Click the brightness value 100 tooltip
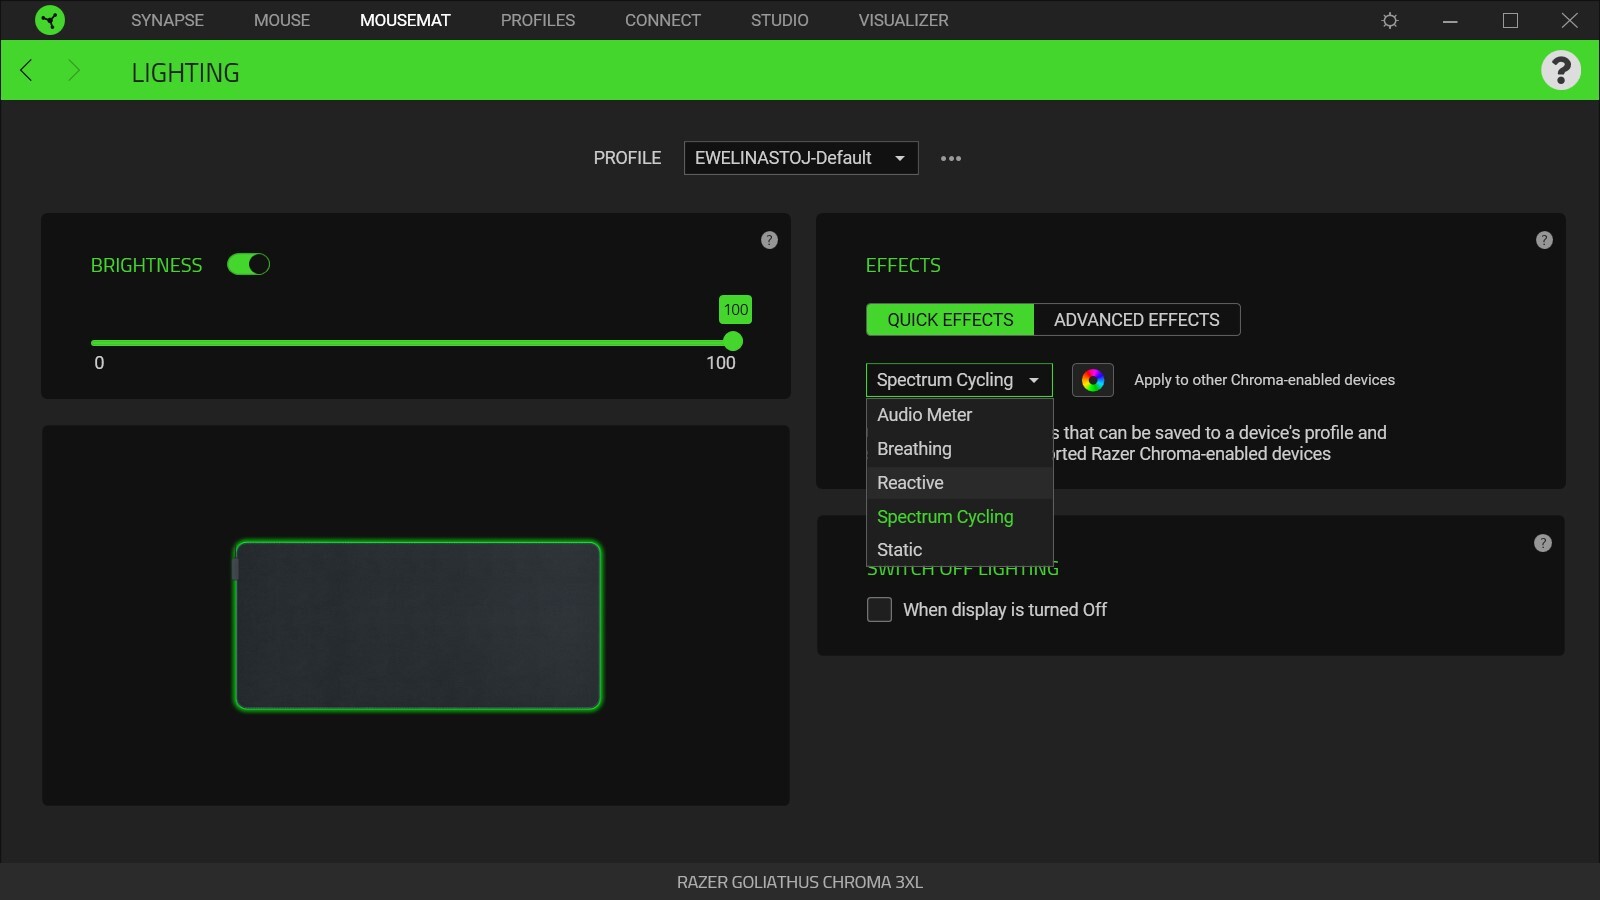The image size is (1600, 900). (x=735, y=309)
